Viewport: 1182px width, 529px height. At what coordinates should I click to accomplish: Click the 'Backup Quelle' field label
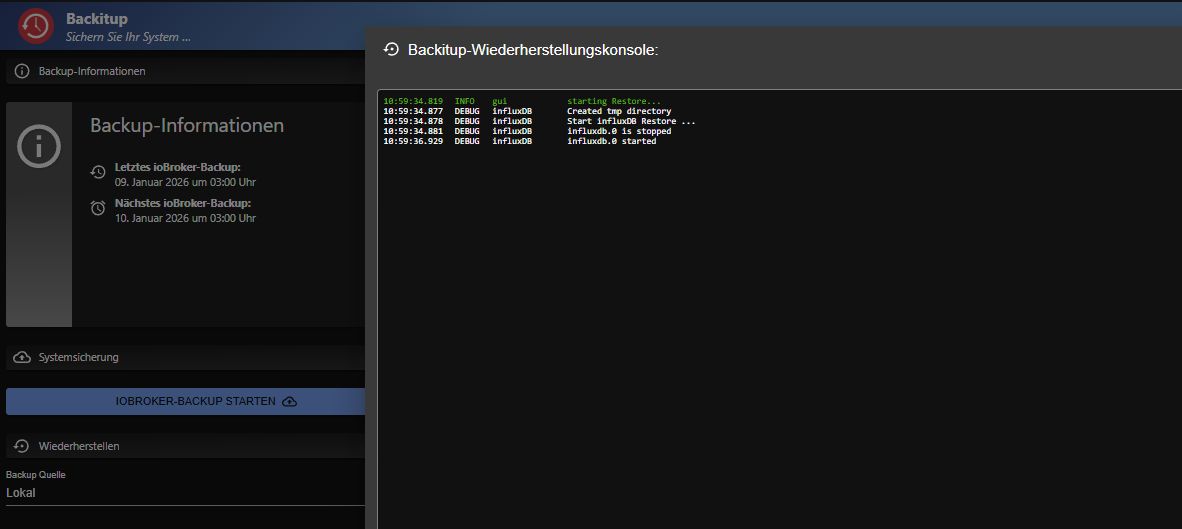click(x=36, y=475)
